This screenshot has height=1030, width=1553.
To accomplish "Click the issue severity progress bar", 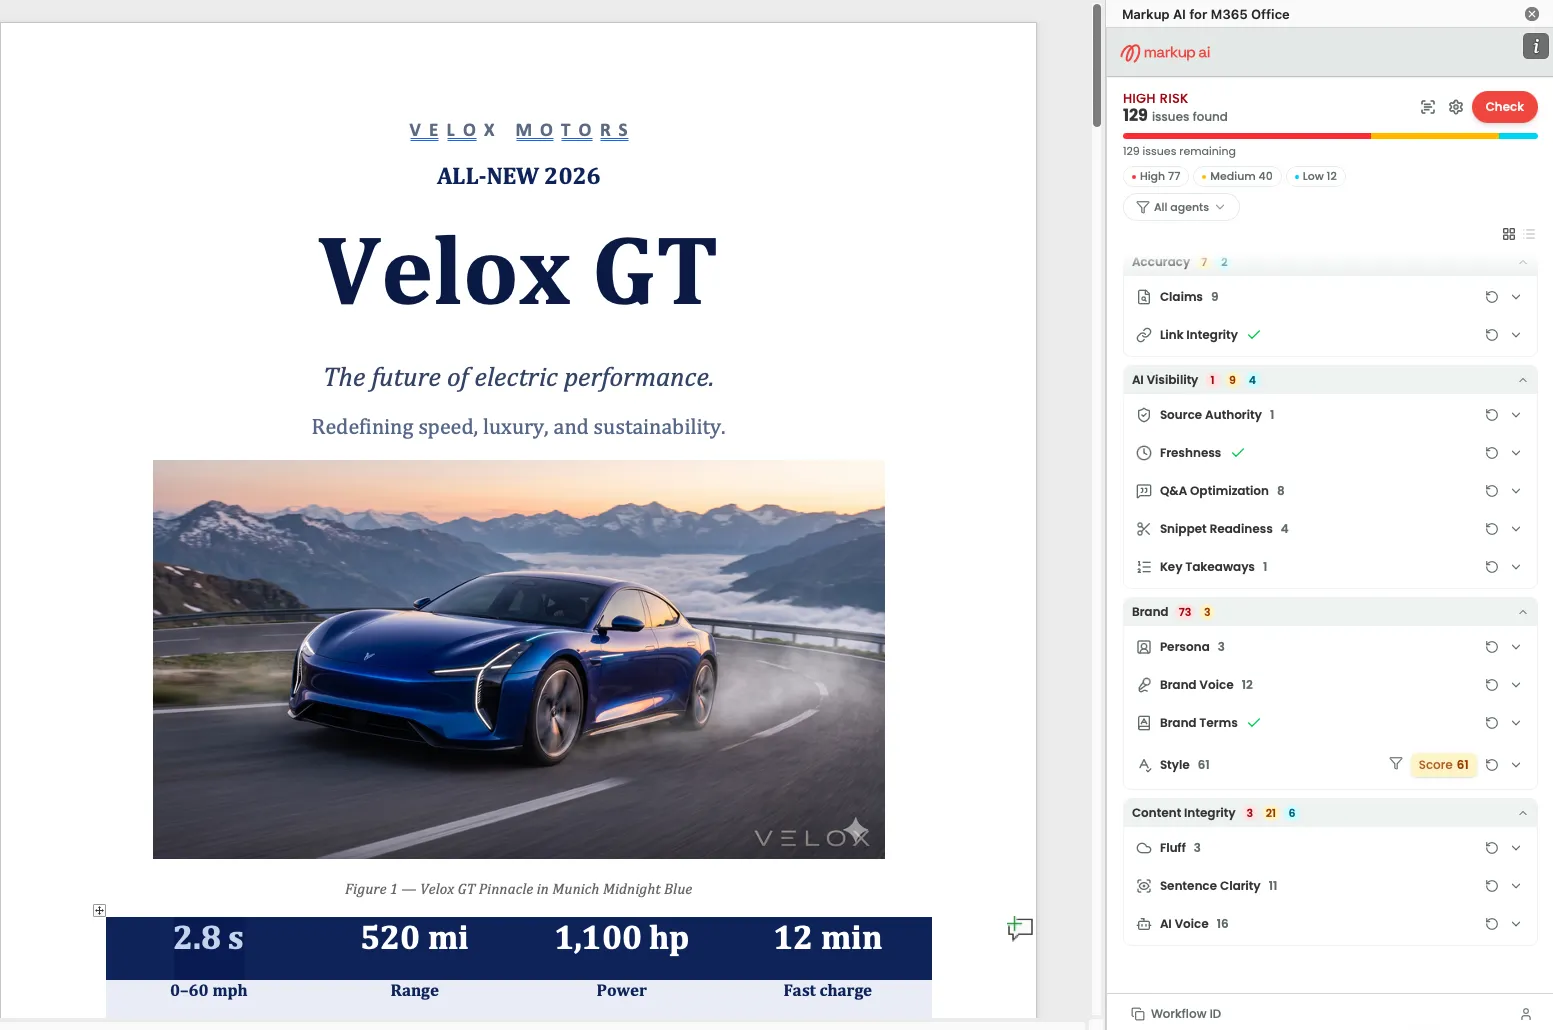I will point(1330,136).
